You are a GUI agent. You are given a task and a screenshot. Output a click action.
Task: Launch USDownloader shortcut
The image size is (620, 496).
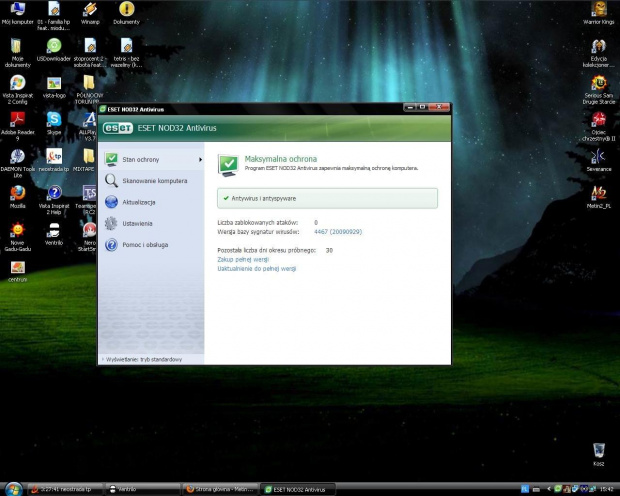pos(54,50)
